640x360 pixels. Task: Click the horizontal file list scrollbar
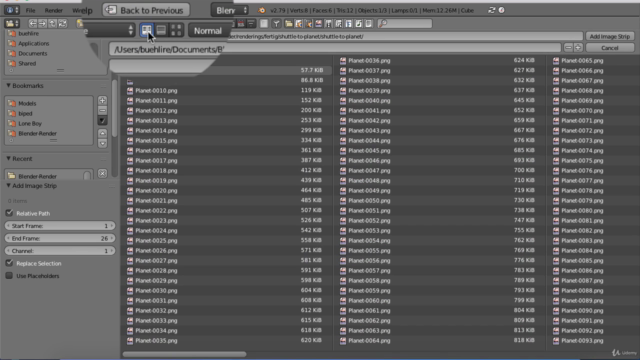184,354
